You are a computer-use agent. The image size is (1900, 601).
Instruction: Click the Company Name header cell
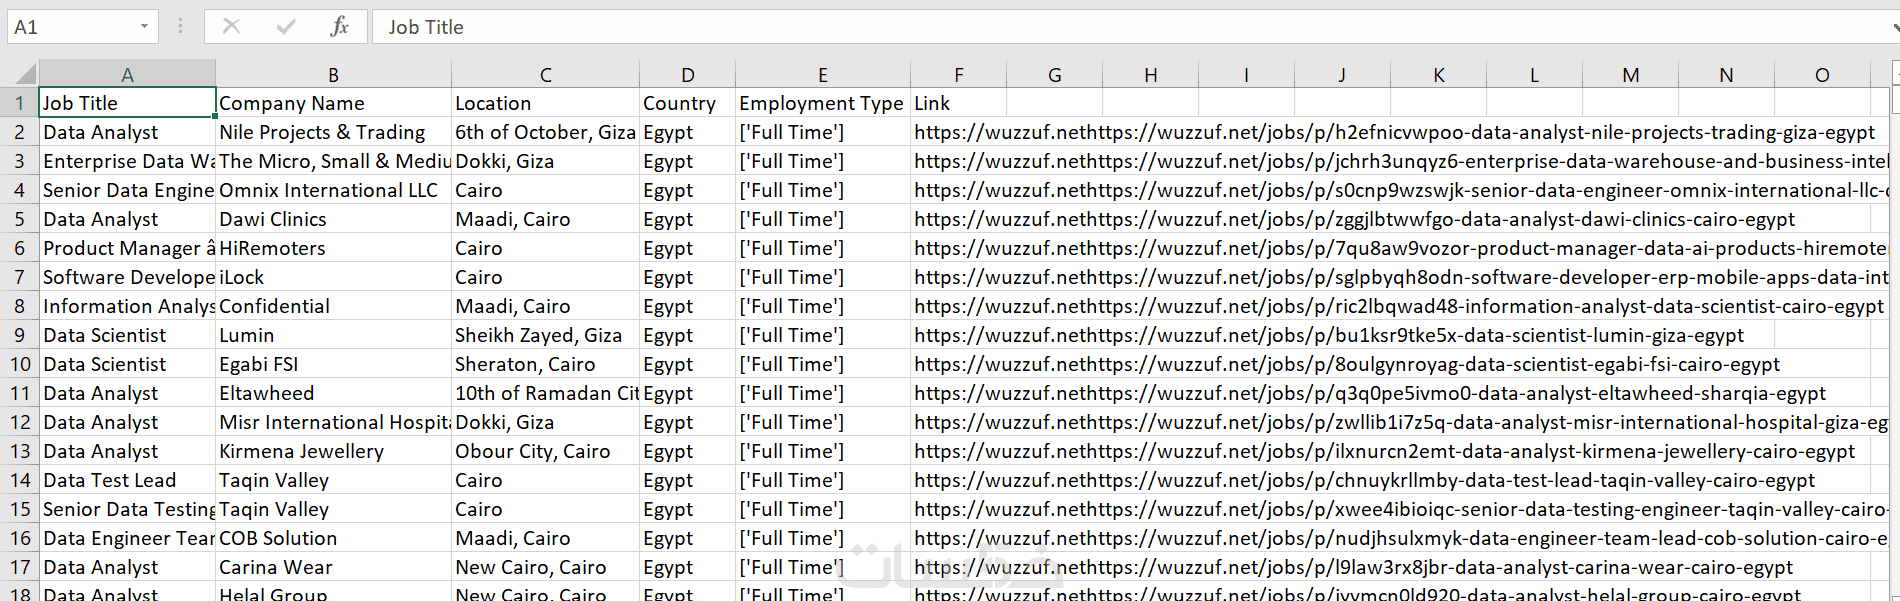coord(333,103)
